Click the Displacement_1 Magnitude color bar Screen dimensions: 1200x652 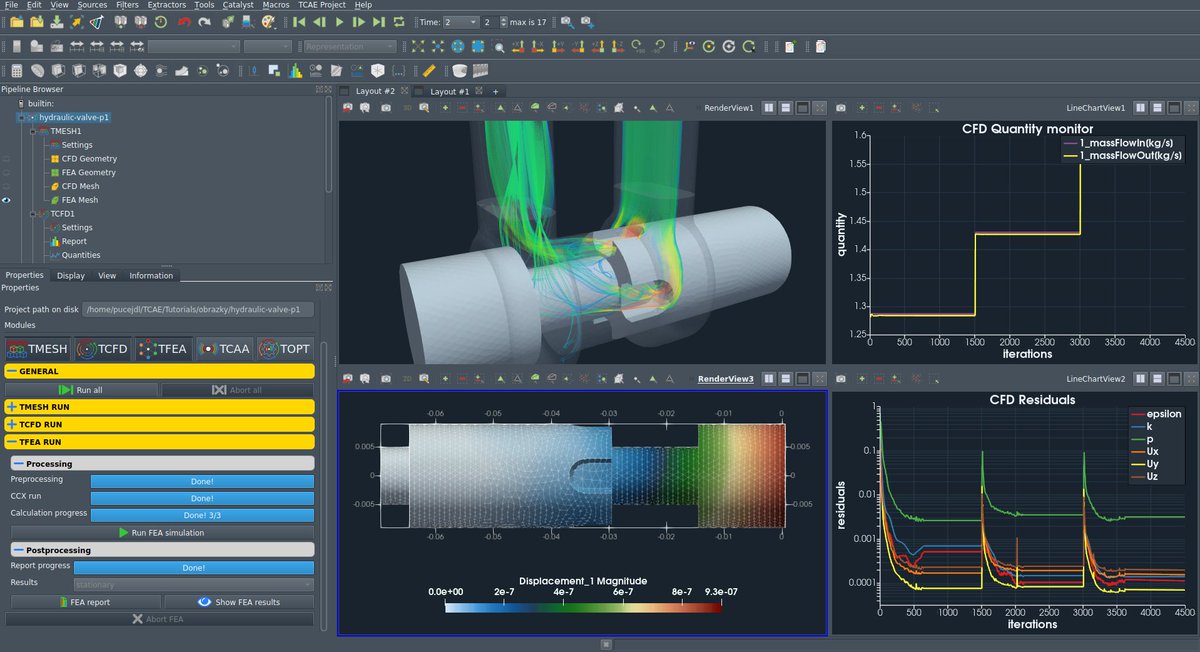point(583,606)
